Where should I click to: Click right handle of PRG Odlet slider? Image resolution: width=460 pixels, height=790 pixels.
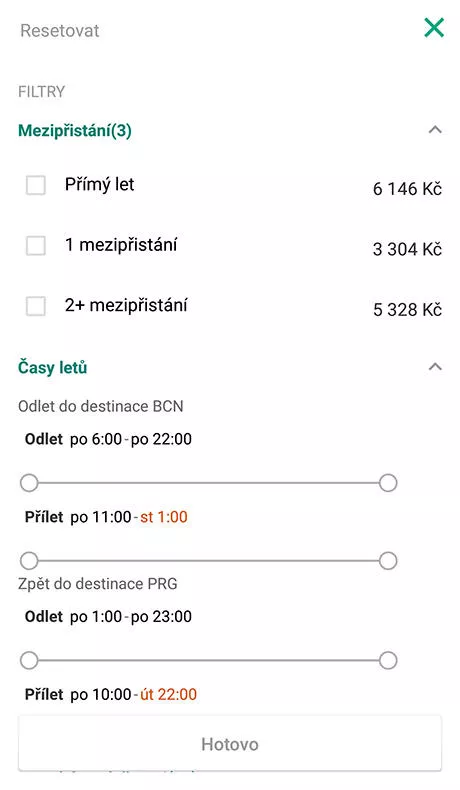(x=388, y=660)
